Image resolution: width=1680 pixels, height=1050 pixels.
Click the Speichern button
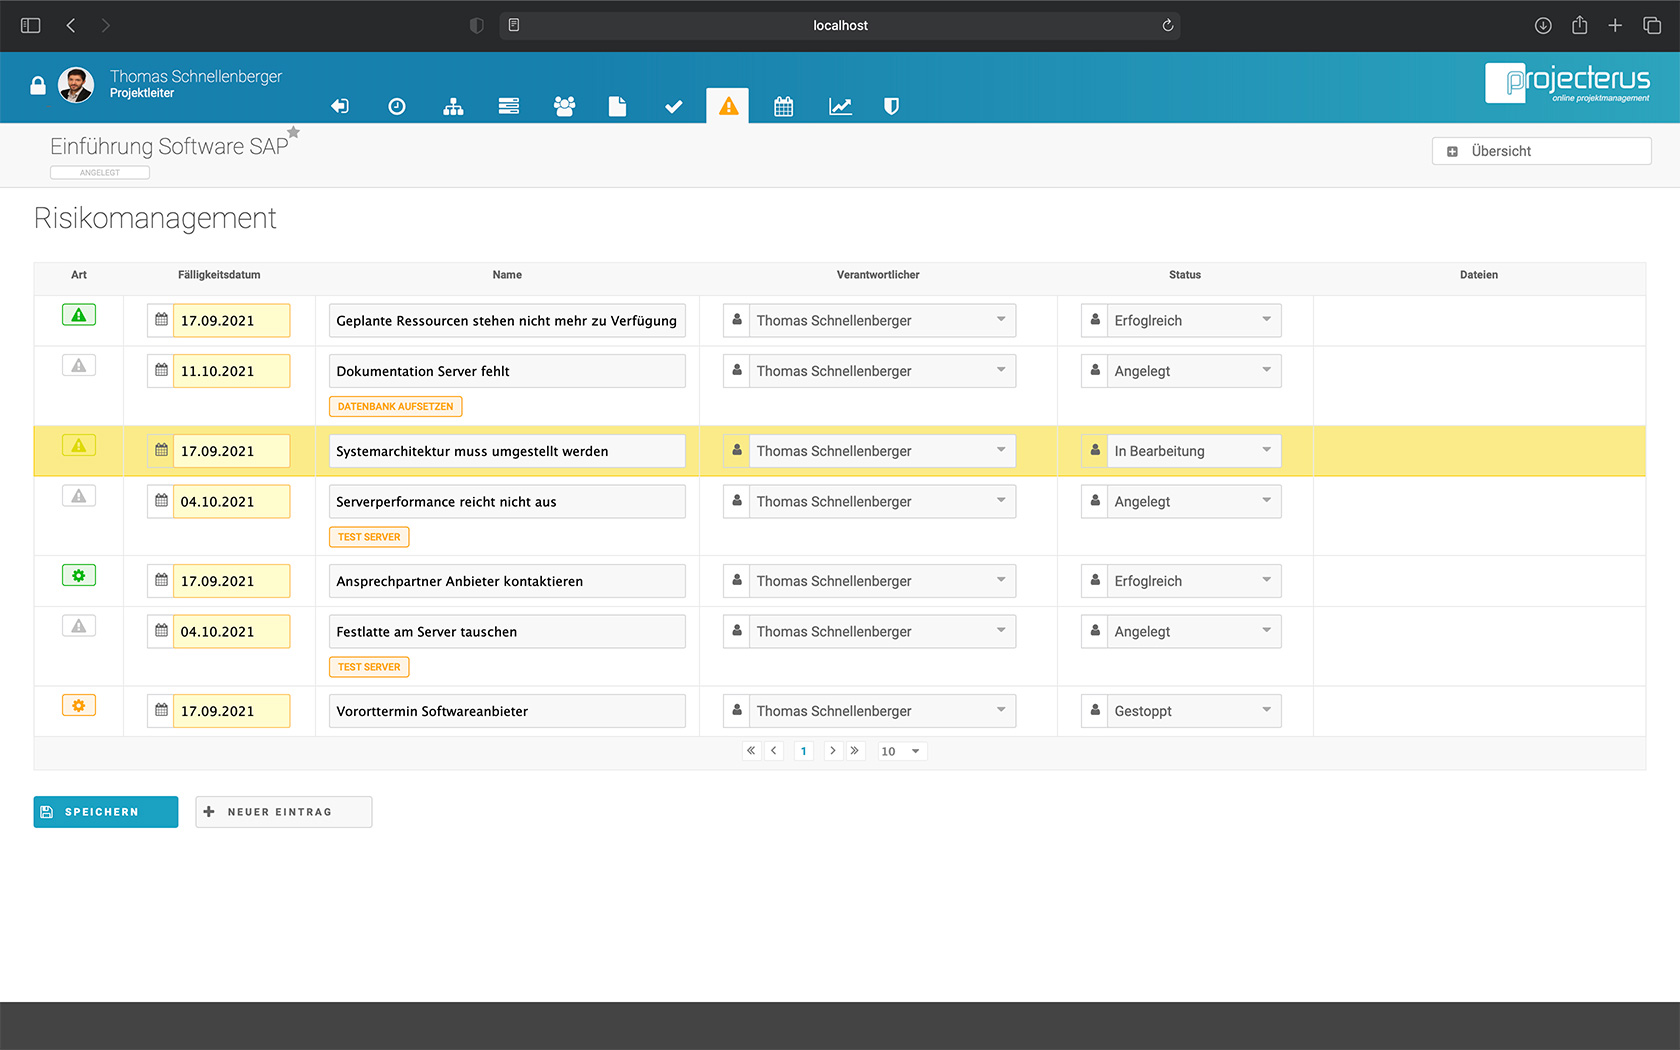tap(106, 812)
